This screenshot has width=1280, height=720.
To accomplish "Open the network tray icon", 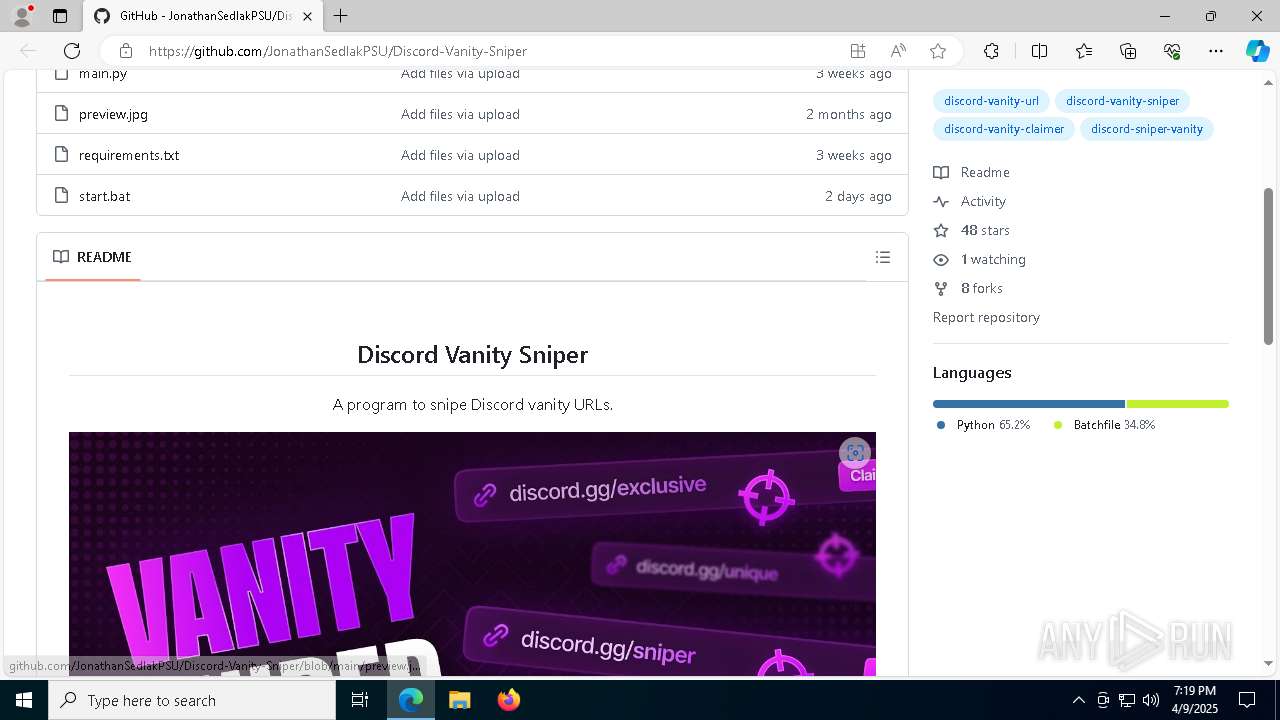I will tap(1126, 700).
